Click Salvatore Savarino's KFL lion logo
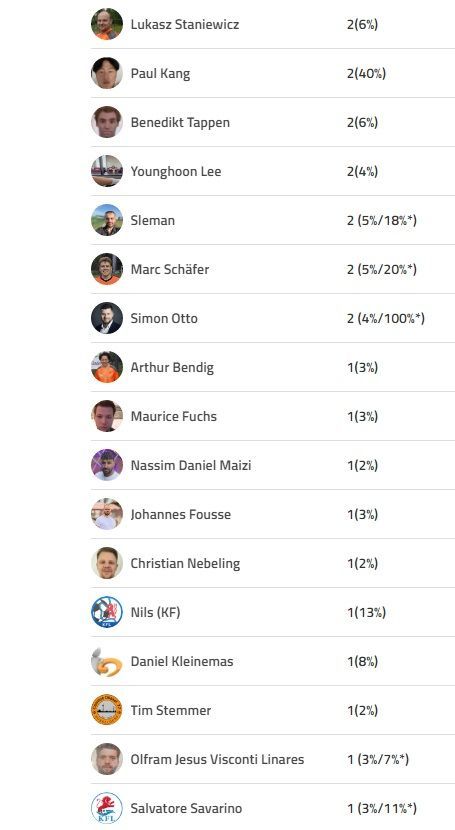455x830 pixels. click(107, 808)
